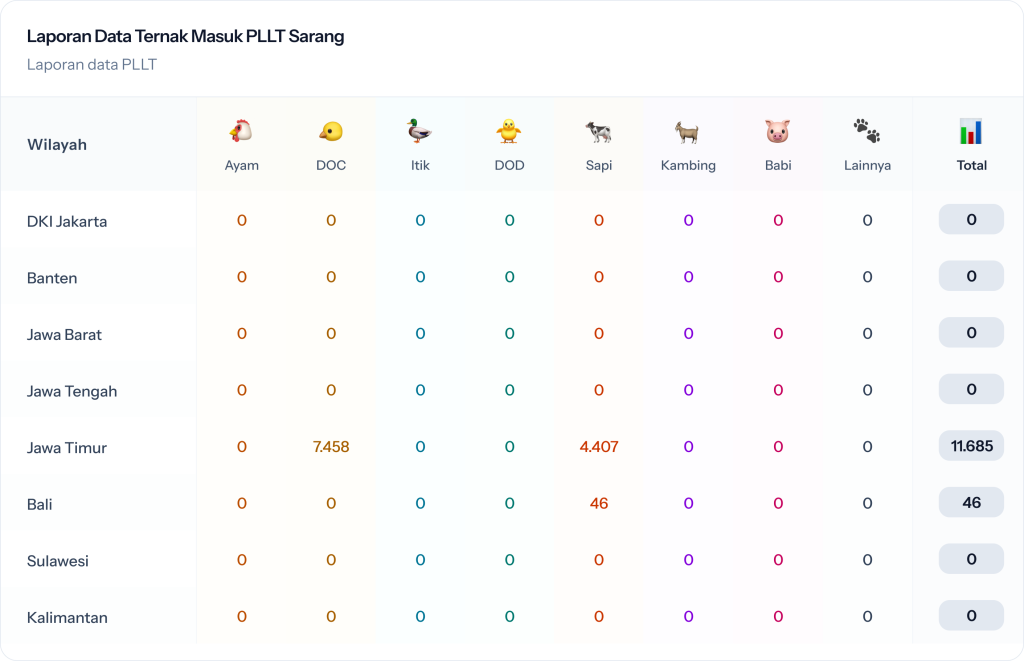Select the DKI Jakarta row label
This screenshot has width=1024, height=661.
[67, 222]
